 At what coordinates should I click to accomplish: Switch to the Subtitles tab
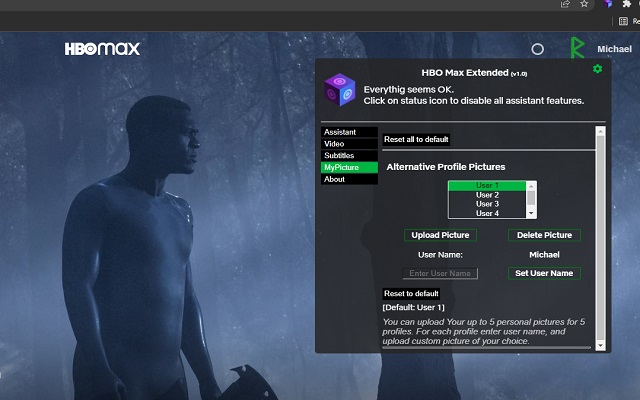click(x=349, y=156)
